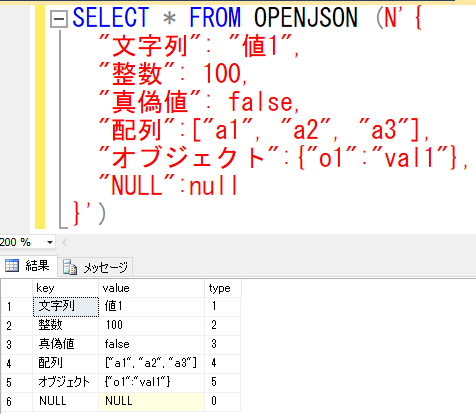Click the false value cell
This screenshot has height=414, width=476.
pos(151,344)
